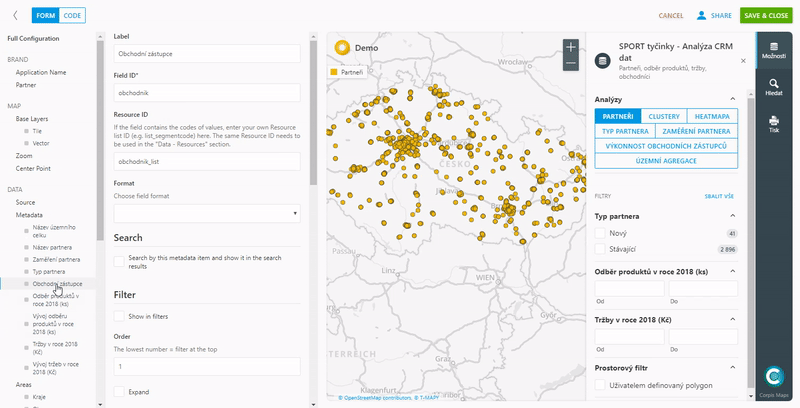This screenshot has height=408, width=800.
Task: Select Application Name in sidebar
Action: (x=41, y=72)
